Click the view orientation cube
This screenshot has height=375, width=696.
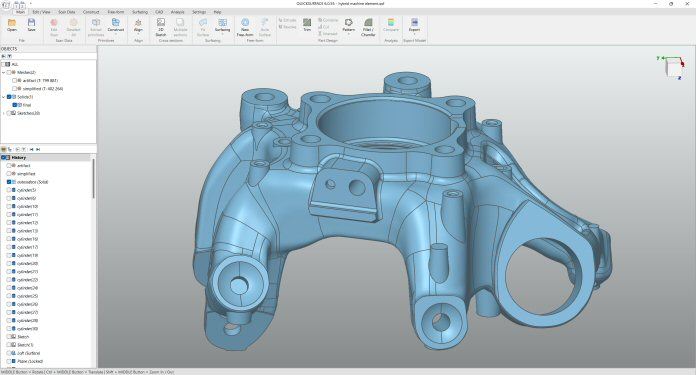674,68
